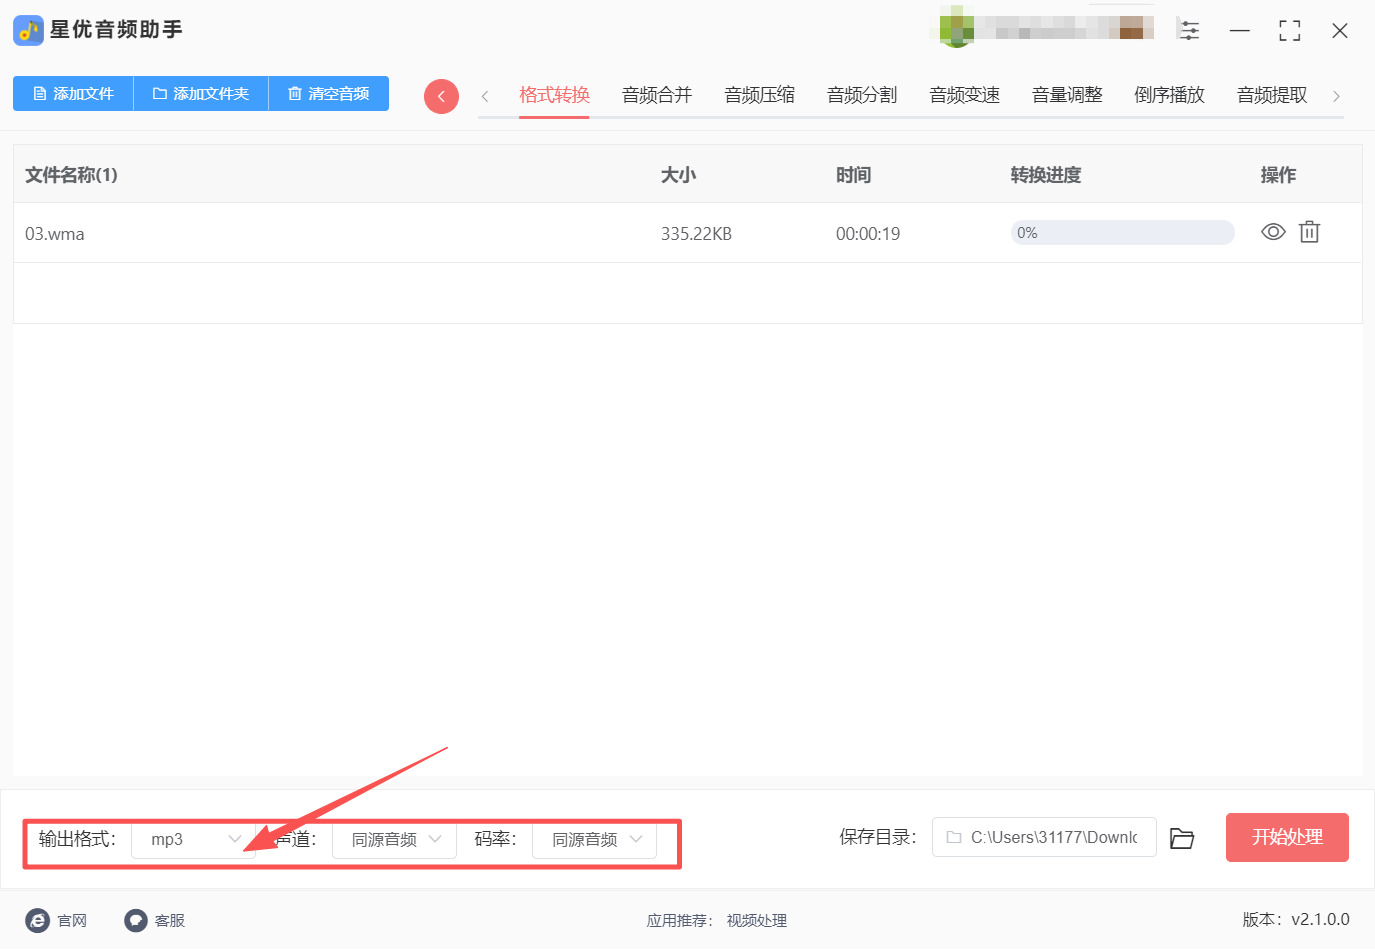This screenshot has height=950, width=1375.
Task: Click the 335.22KB size cell
Action: point(696,234)
